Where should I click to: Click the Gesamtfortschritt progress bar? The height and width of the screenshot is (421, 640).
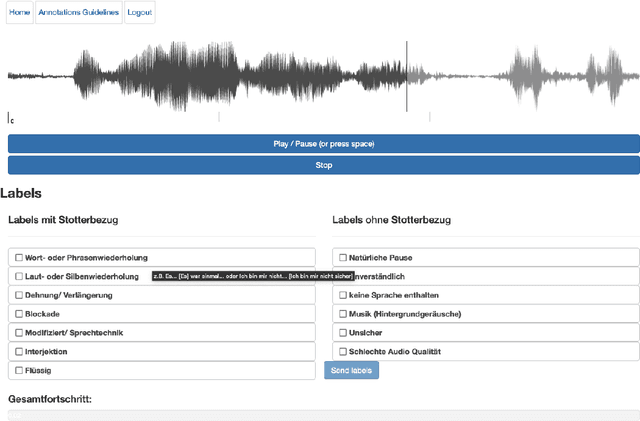coord(324,415)
